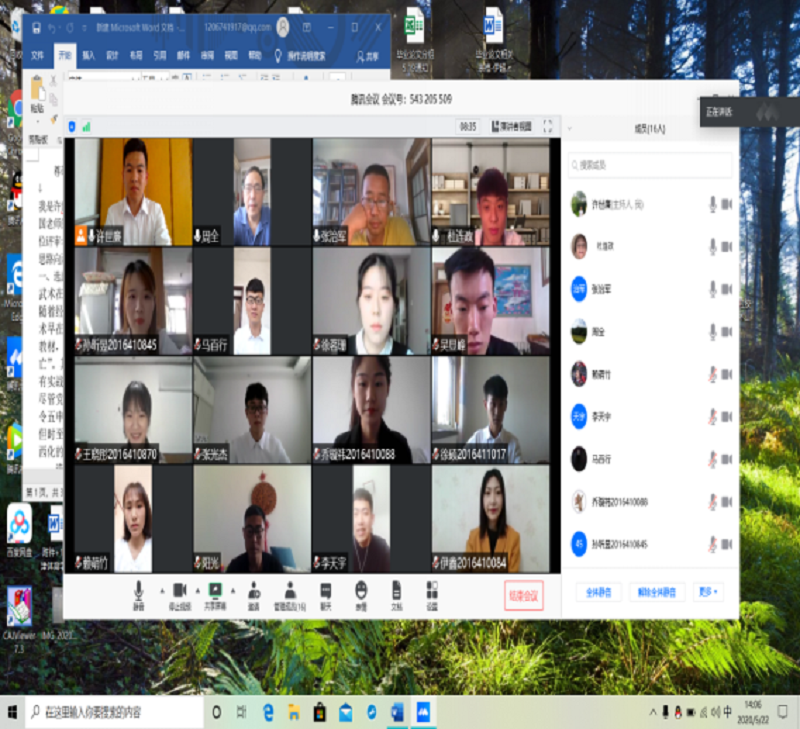Screen dimensions: 800x729
Task: Open the documents icon in meeting toolbar
Action: click(396, 591)
